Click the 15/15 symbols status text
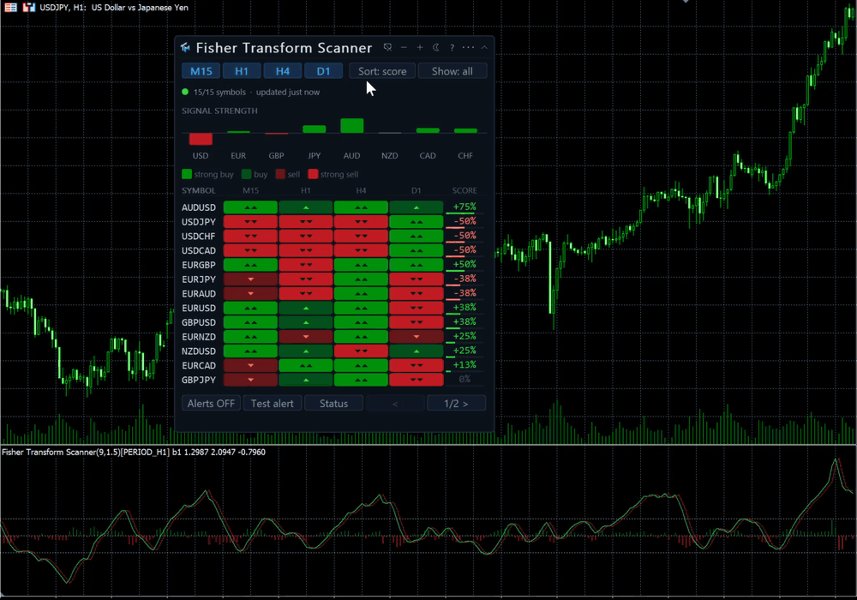 tap(220, 92)
